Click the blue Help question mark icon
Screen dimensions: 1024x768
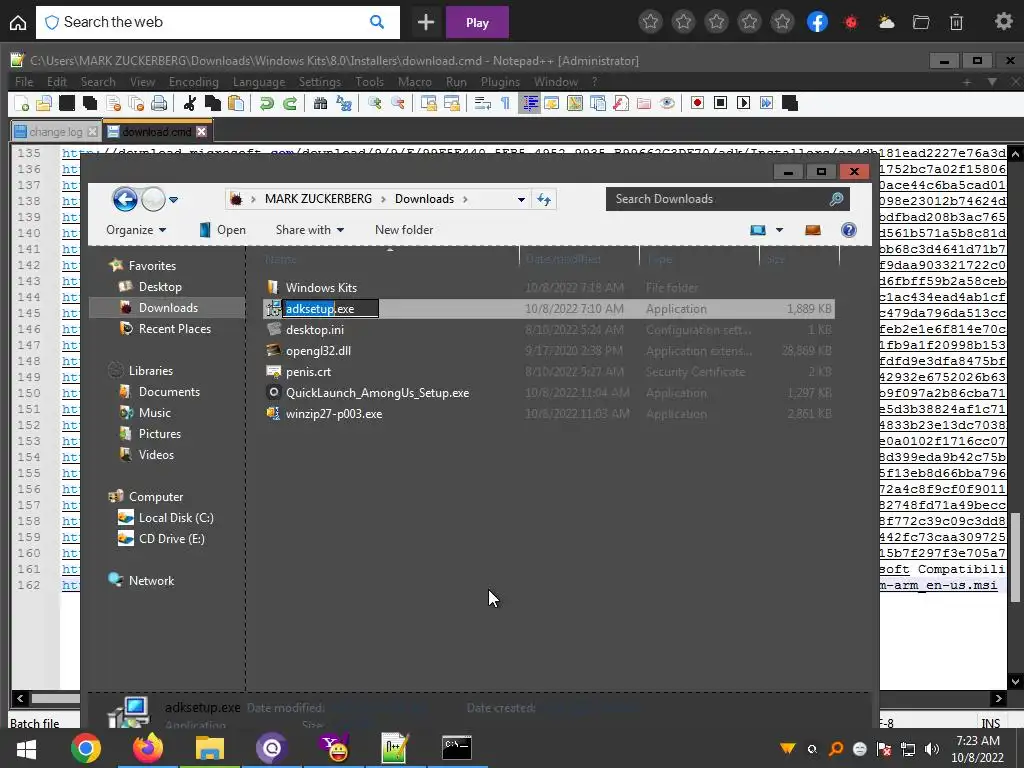848,230
